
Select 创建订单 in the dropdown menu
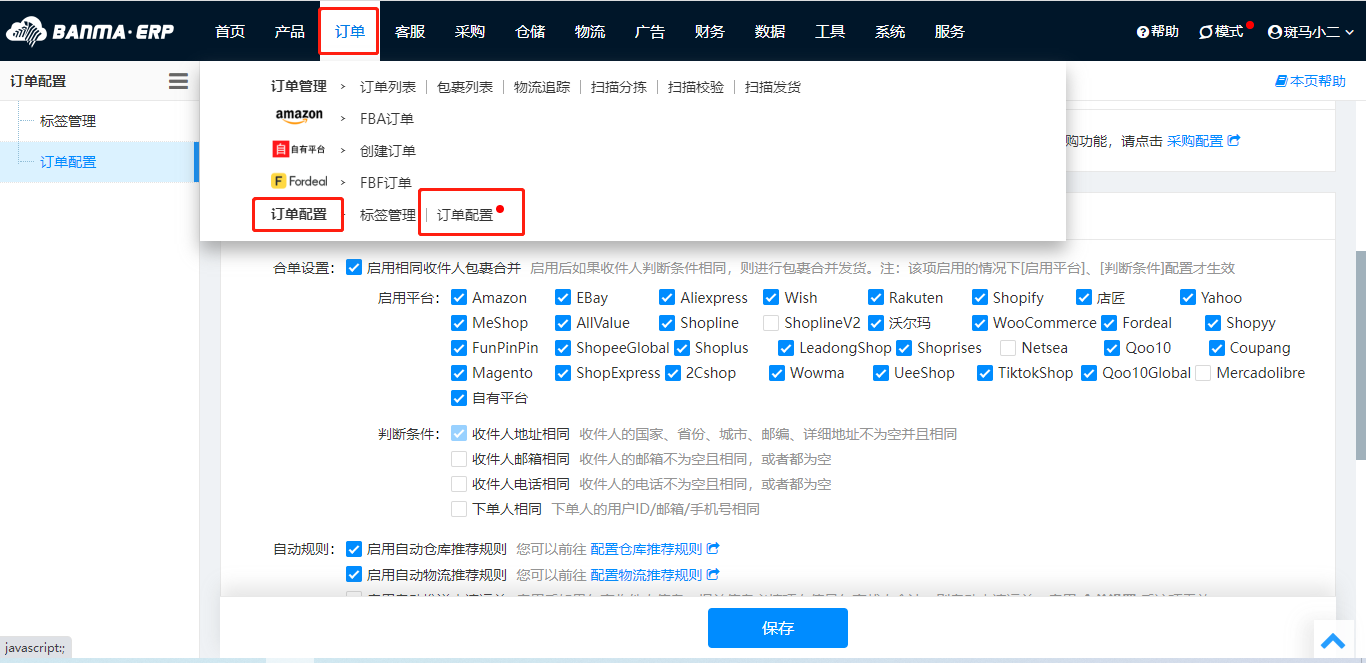[388, 151]
